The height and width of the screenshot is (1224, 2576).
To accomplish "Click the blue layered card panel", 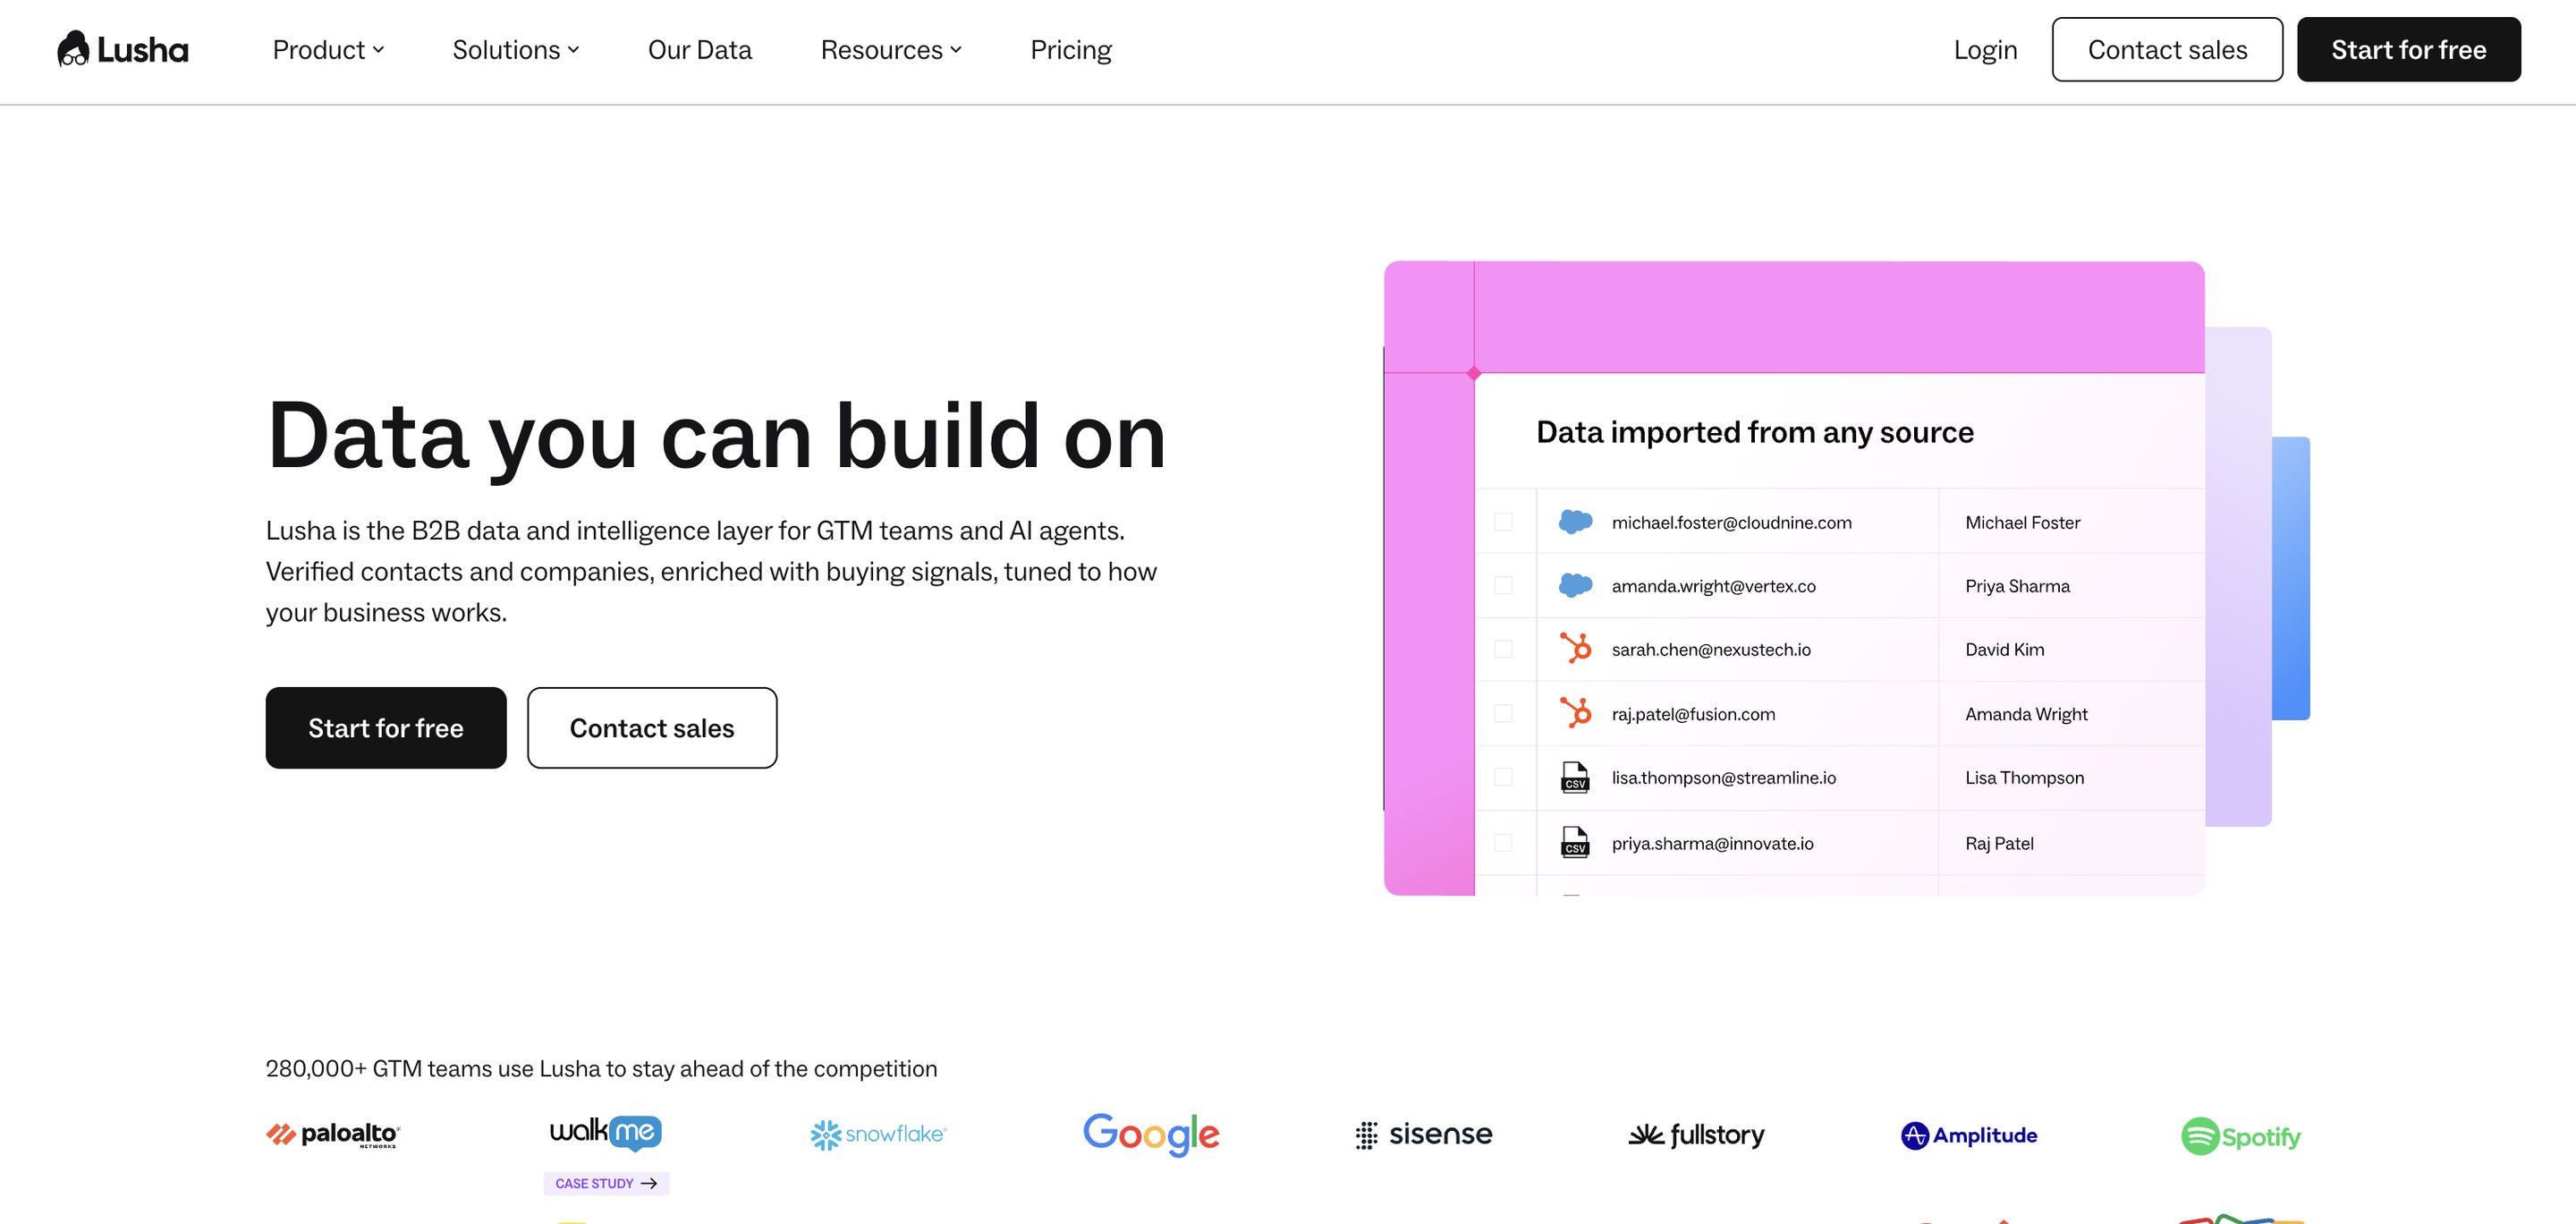I will click(x=2291, y=578).
